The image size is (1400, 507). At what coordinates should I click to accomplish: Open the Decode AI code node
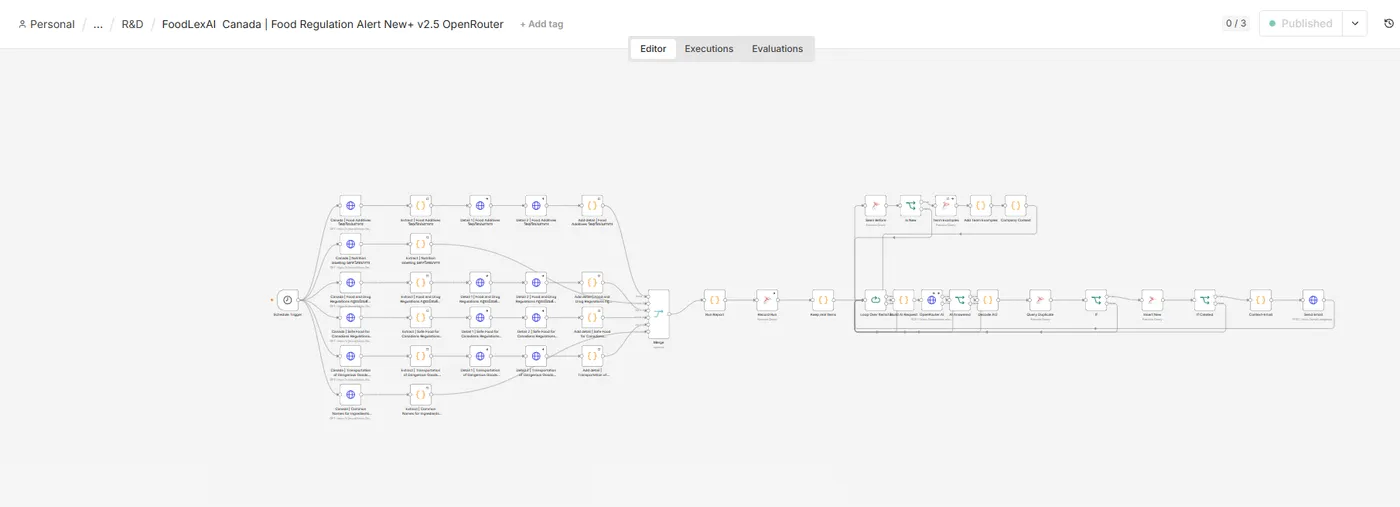pos(988,299)
